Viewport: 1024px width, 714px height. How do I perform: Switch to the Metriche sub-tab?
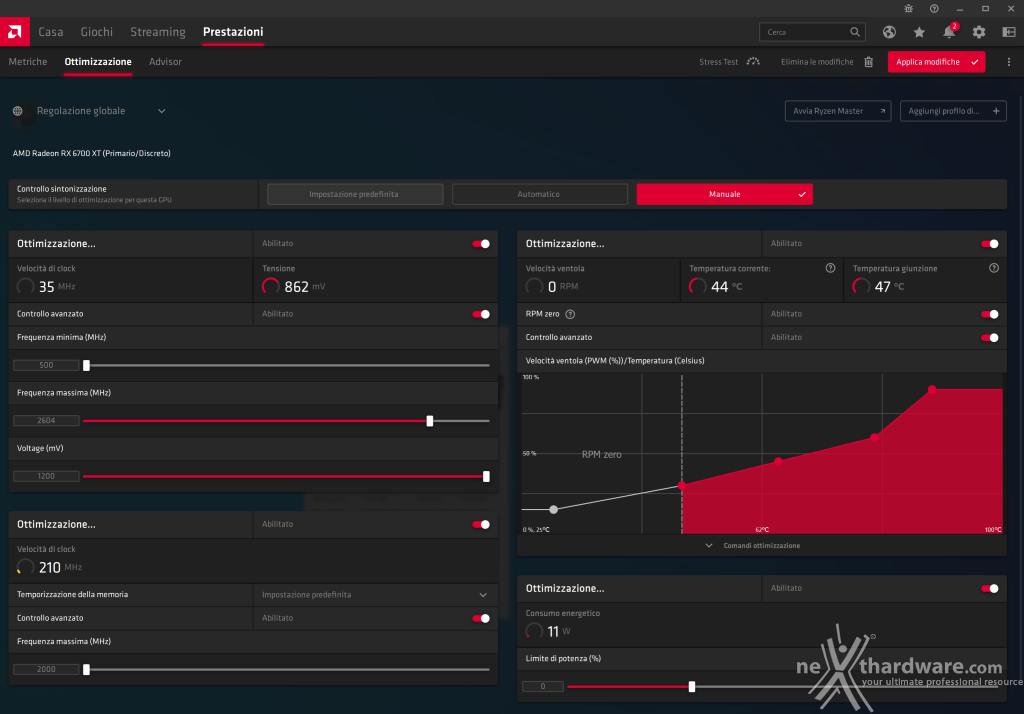[x=27, y=62]
